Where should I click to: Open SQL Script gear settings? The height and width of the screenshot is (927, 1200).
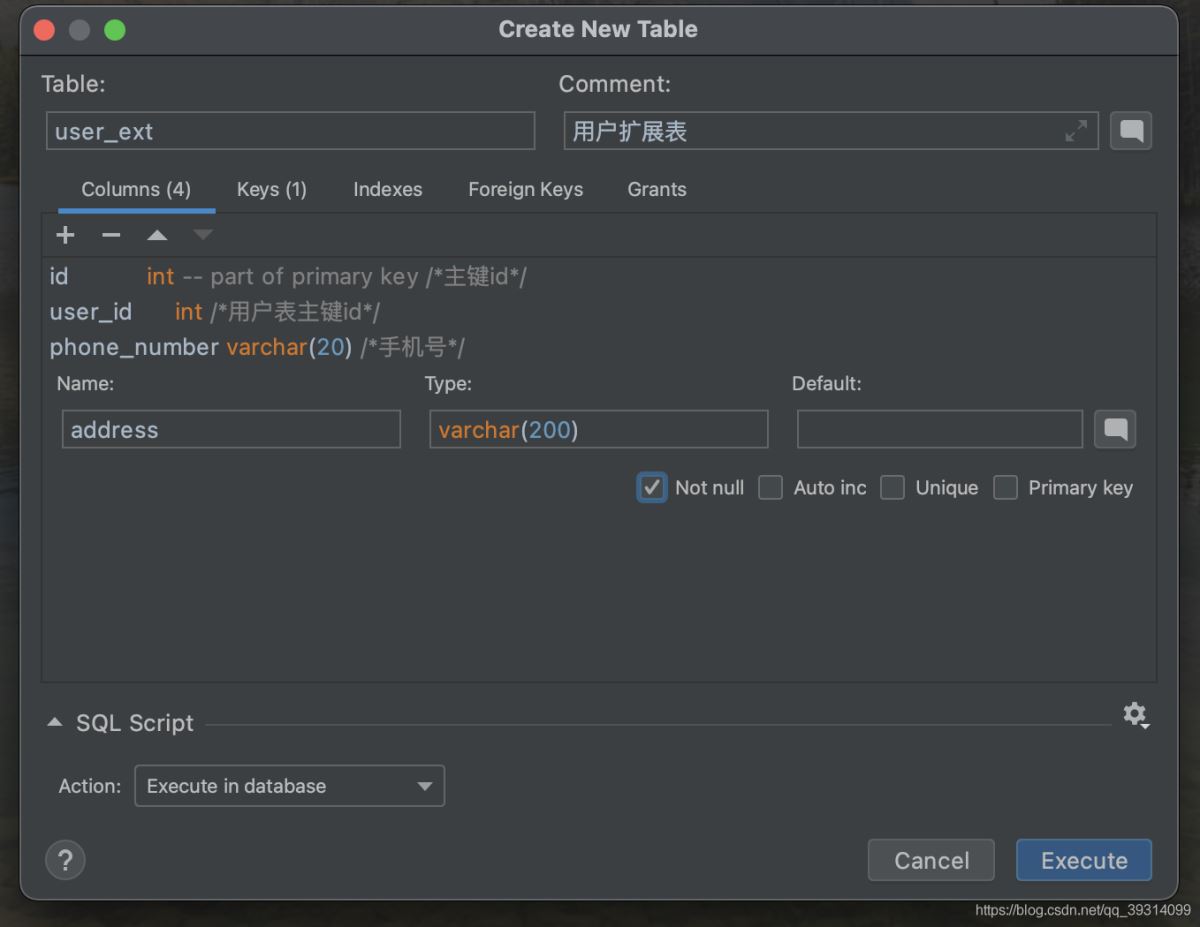click(x=1134, y=714)
